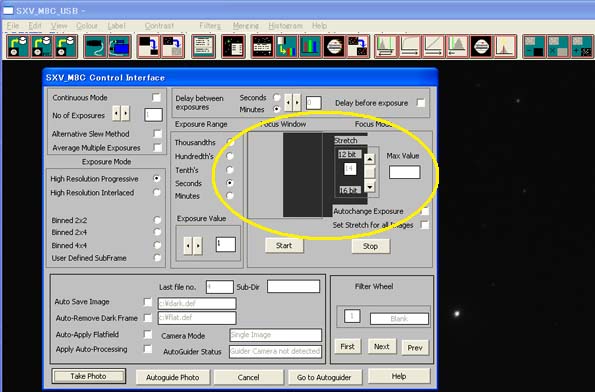Screen dimensions: 595x392
Task: Open the document info panel toolbar icon
Action: (203, 46)
